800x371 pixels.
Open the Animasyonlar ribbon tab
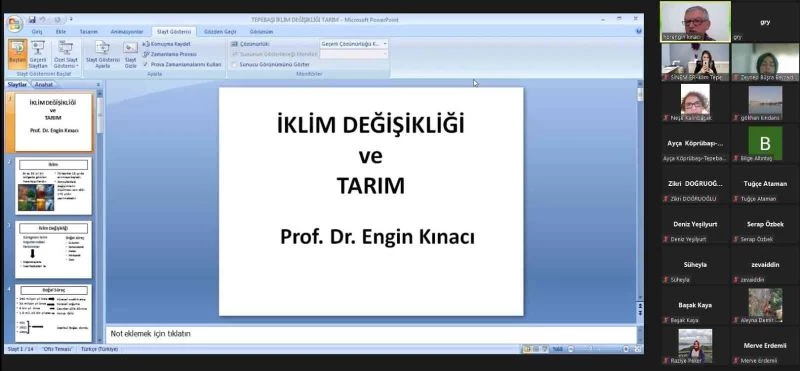point(127,32)
